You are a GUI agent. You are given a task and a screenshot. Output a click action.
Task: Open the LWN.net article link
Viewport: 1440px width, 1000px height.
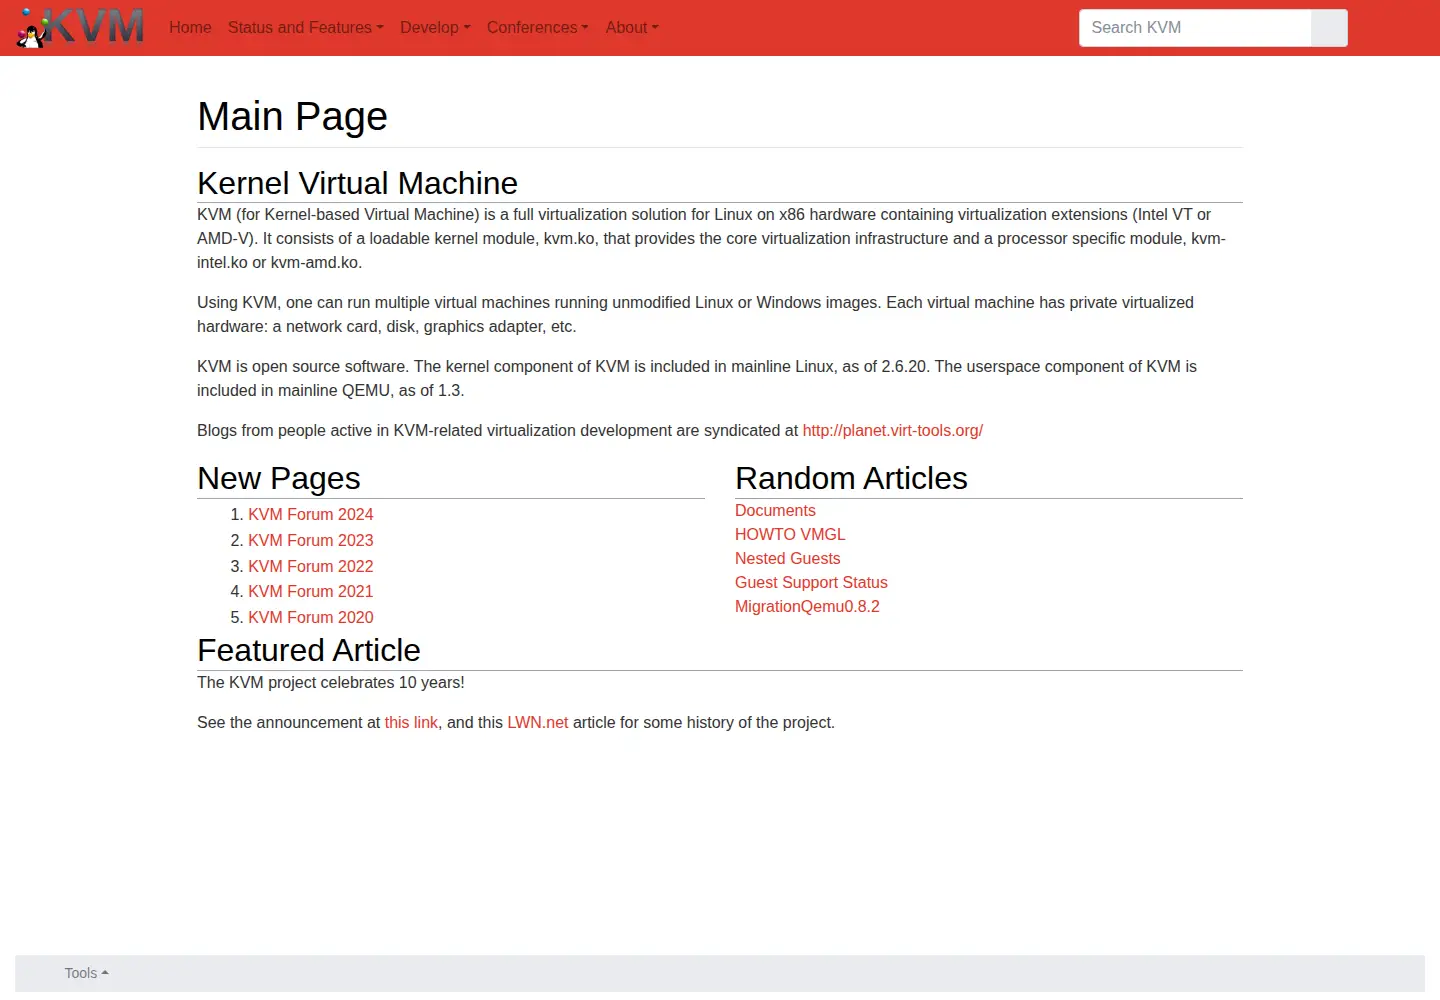(537, 723)
